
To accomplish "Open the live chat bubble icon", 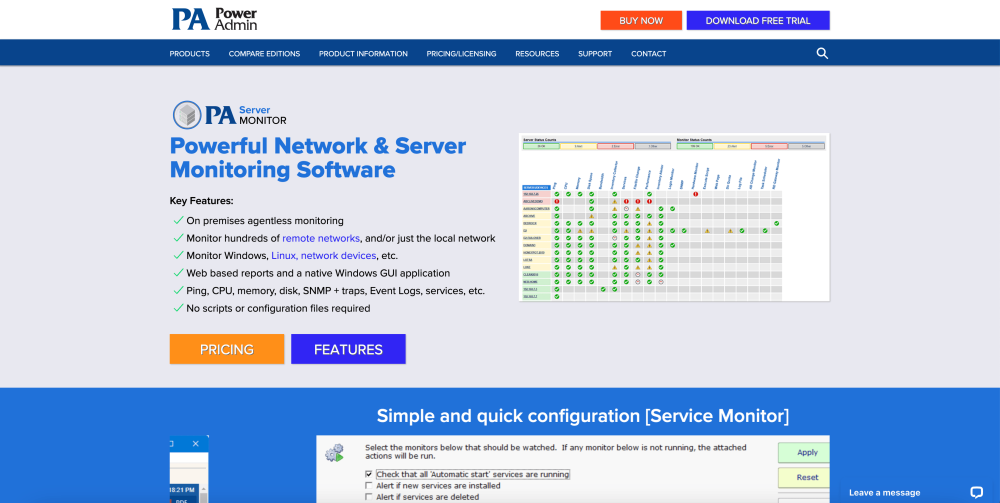I will (x=976, y=492).
